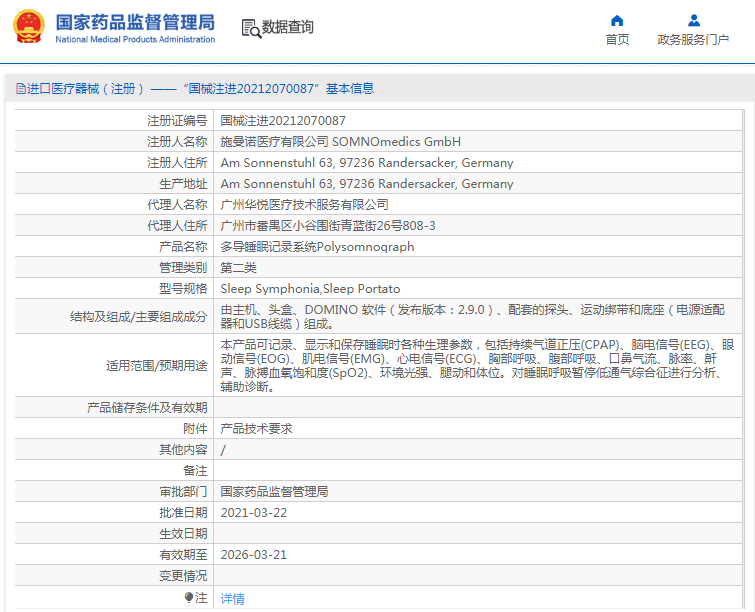This screenshot has height=612, width=755.
Task: Click attachment value 产品技术要求
Action: click(x=256, y=429)
